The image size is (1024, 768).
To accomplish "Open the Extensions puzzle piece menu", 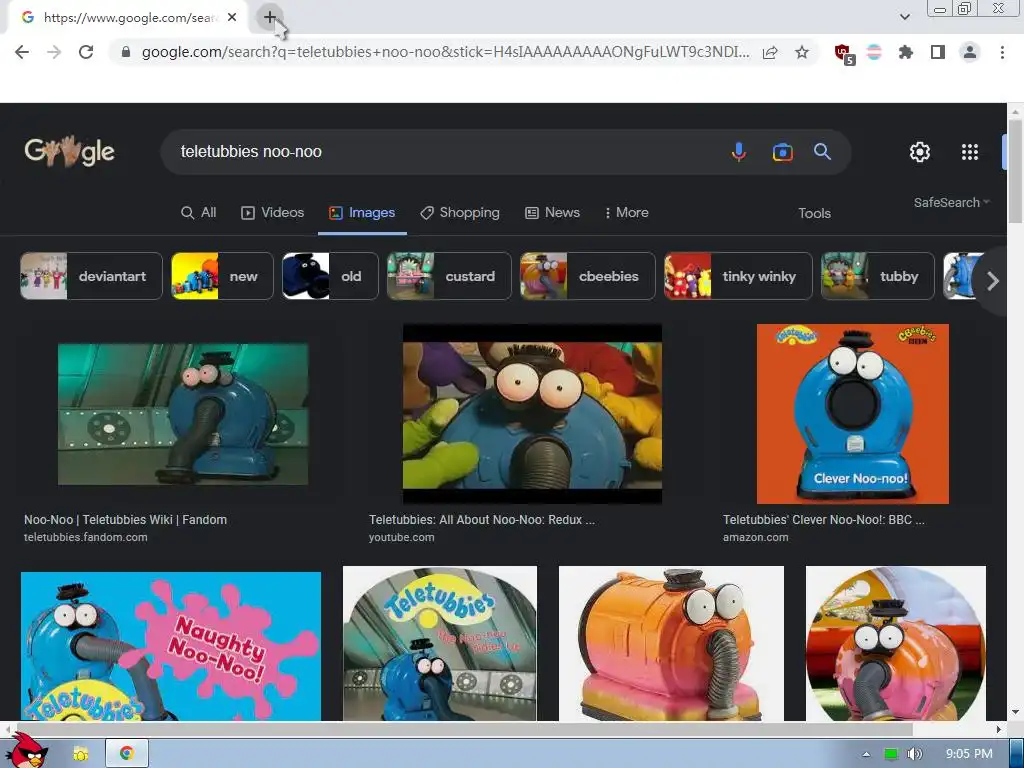I will (905, 52).
